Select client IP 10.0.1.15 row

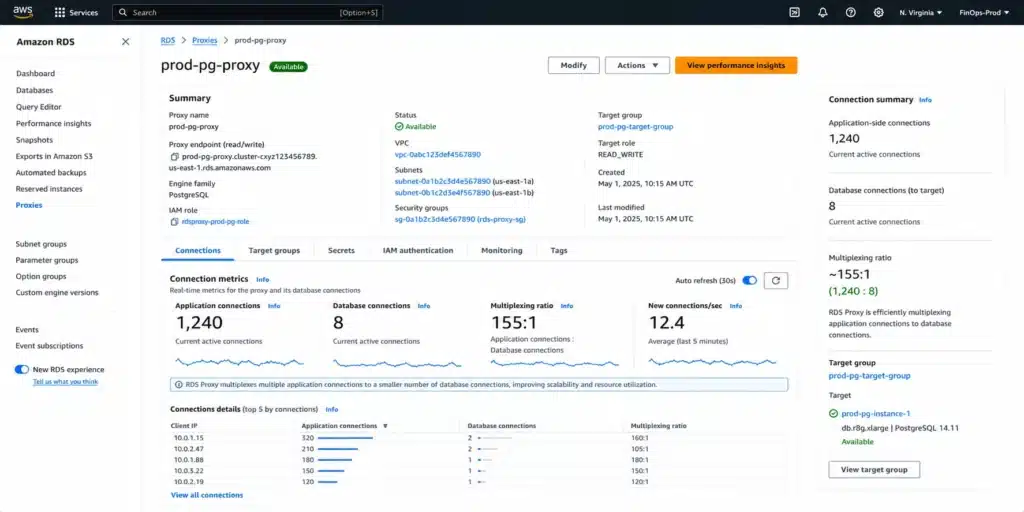click(x=477, y=438)
